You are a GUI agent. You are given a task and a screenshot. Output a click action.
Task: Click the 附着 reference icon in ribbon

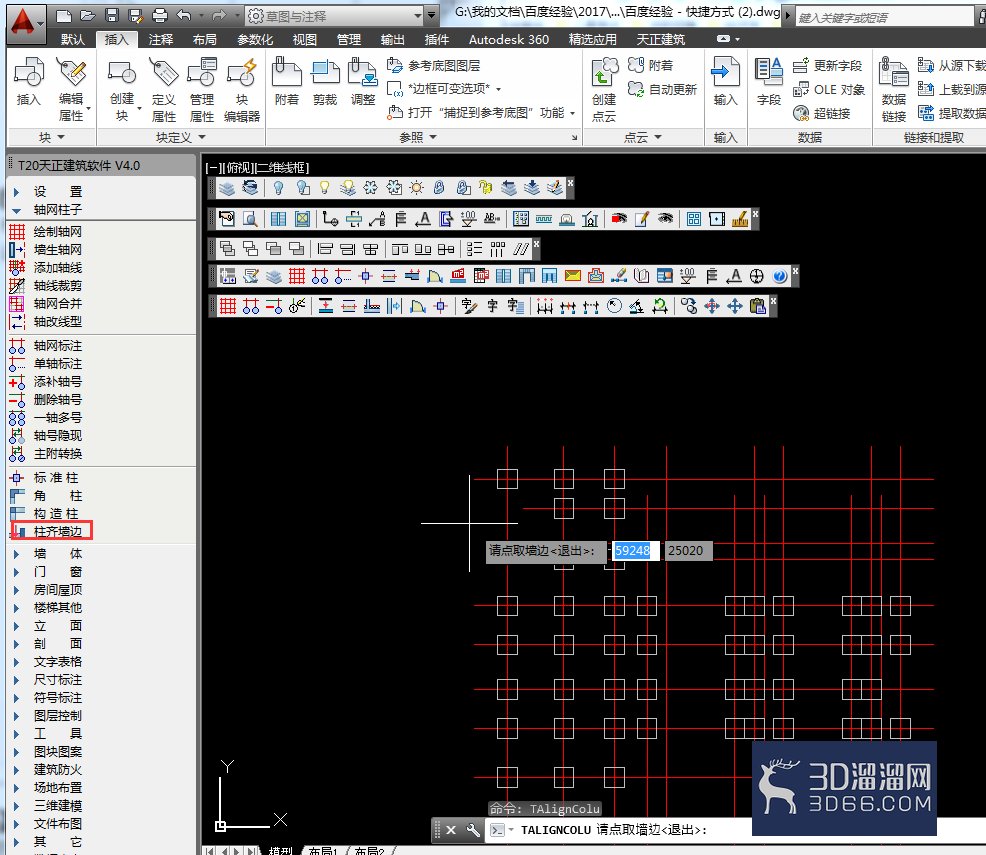(287, 82)
